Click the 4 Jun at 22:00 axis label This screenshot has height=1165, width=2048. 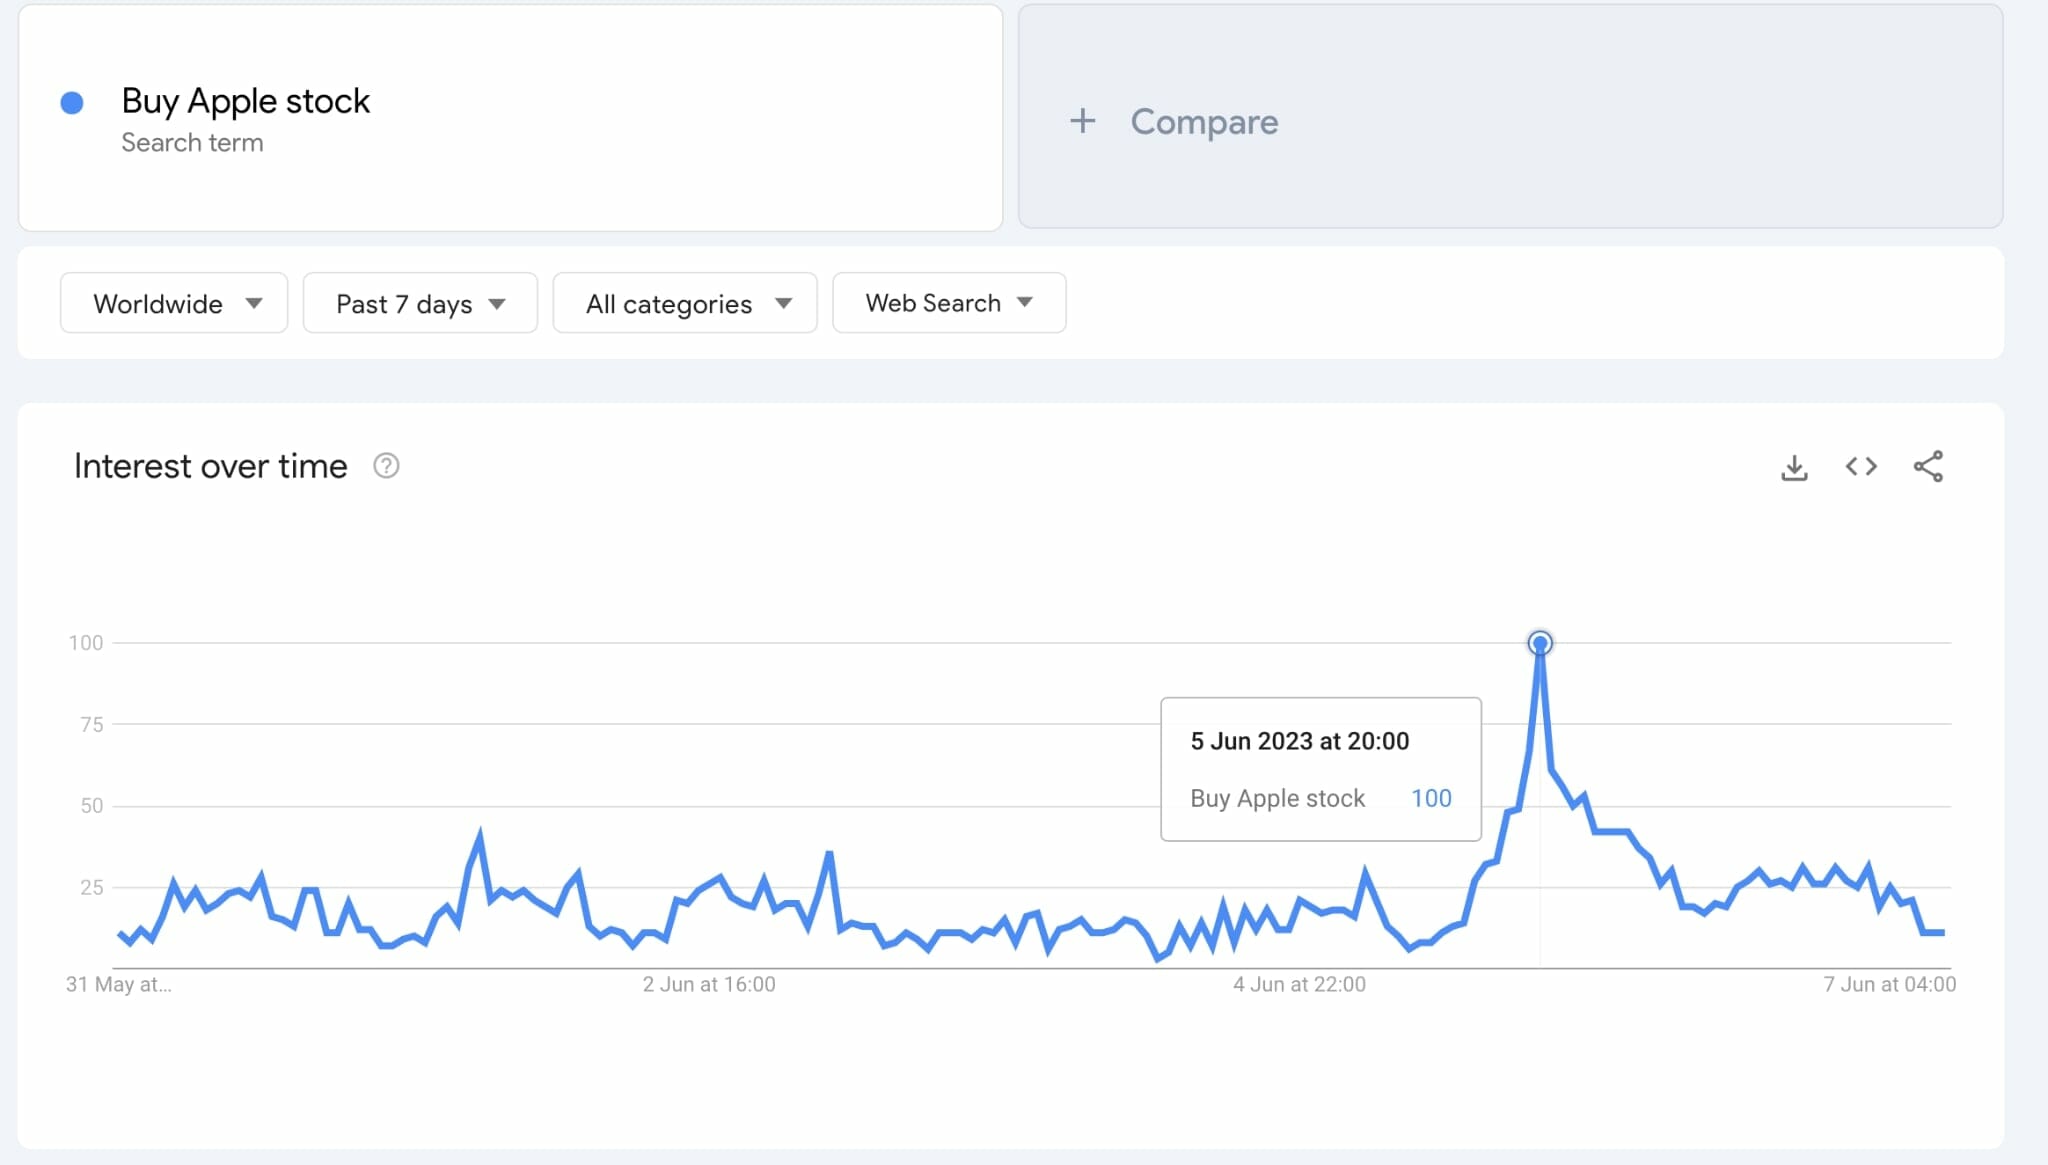pyautogui.click(x=1299, y=984)
